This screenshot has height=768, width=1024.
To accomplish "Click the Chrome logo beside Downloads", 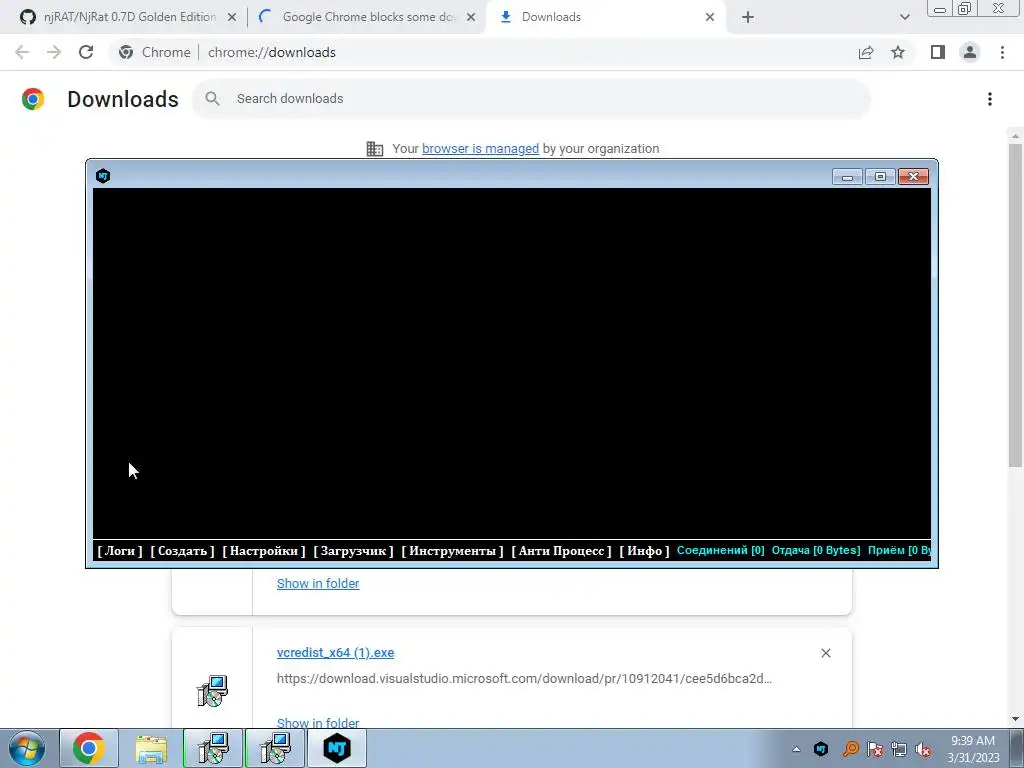I will coord(33,99).
